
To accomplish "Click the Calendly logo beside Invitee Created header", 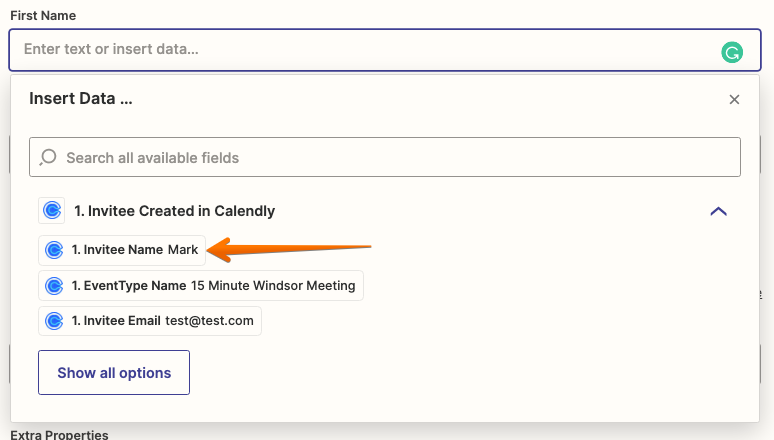I will (52, 211).
